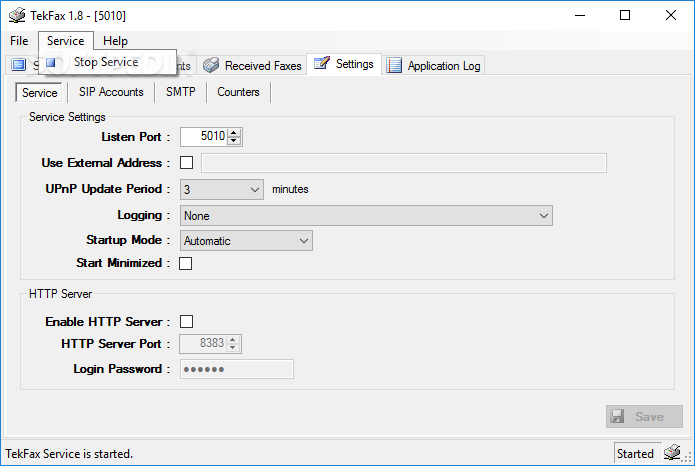Viewport: 695px width, 466px height.
Task: Open the Service menu
Action: coord(66,41)
